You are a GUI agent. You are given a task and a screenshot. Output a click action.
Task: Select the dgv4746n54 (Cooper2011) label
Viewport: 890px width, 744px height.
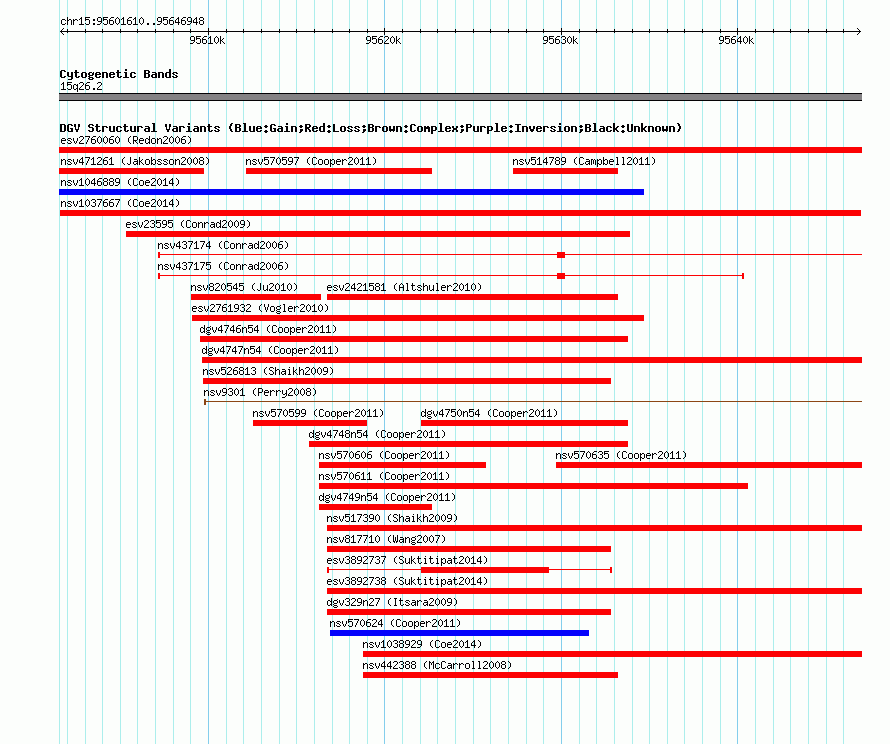point(268,329)
